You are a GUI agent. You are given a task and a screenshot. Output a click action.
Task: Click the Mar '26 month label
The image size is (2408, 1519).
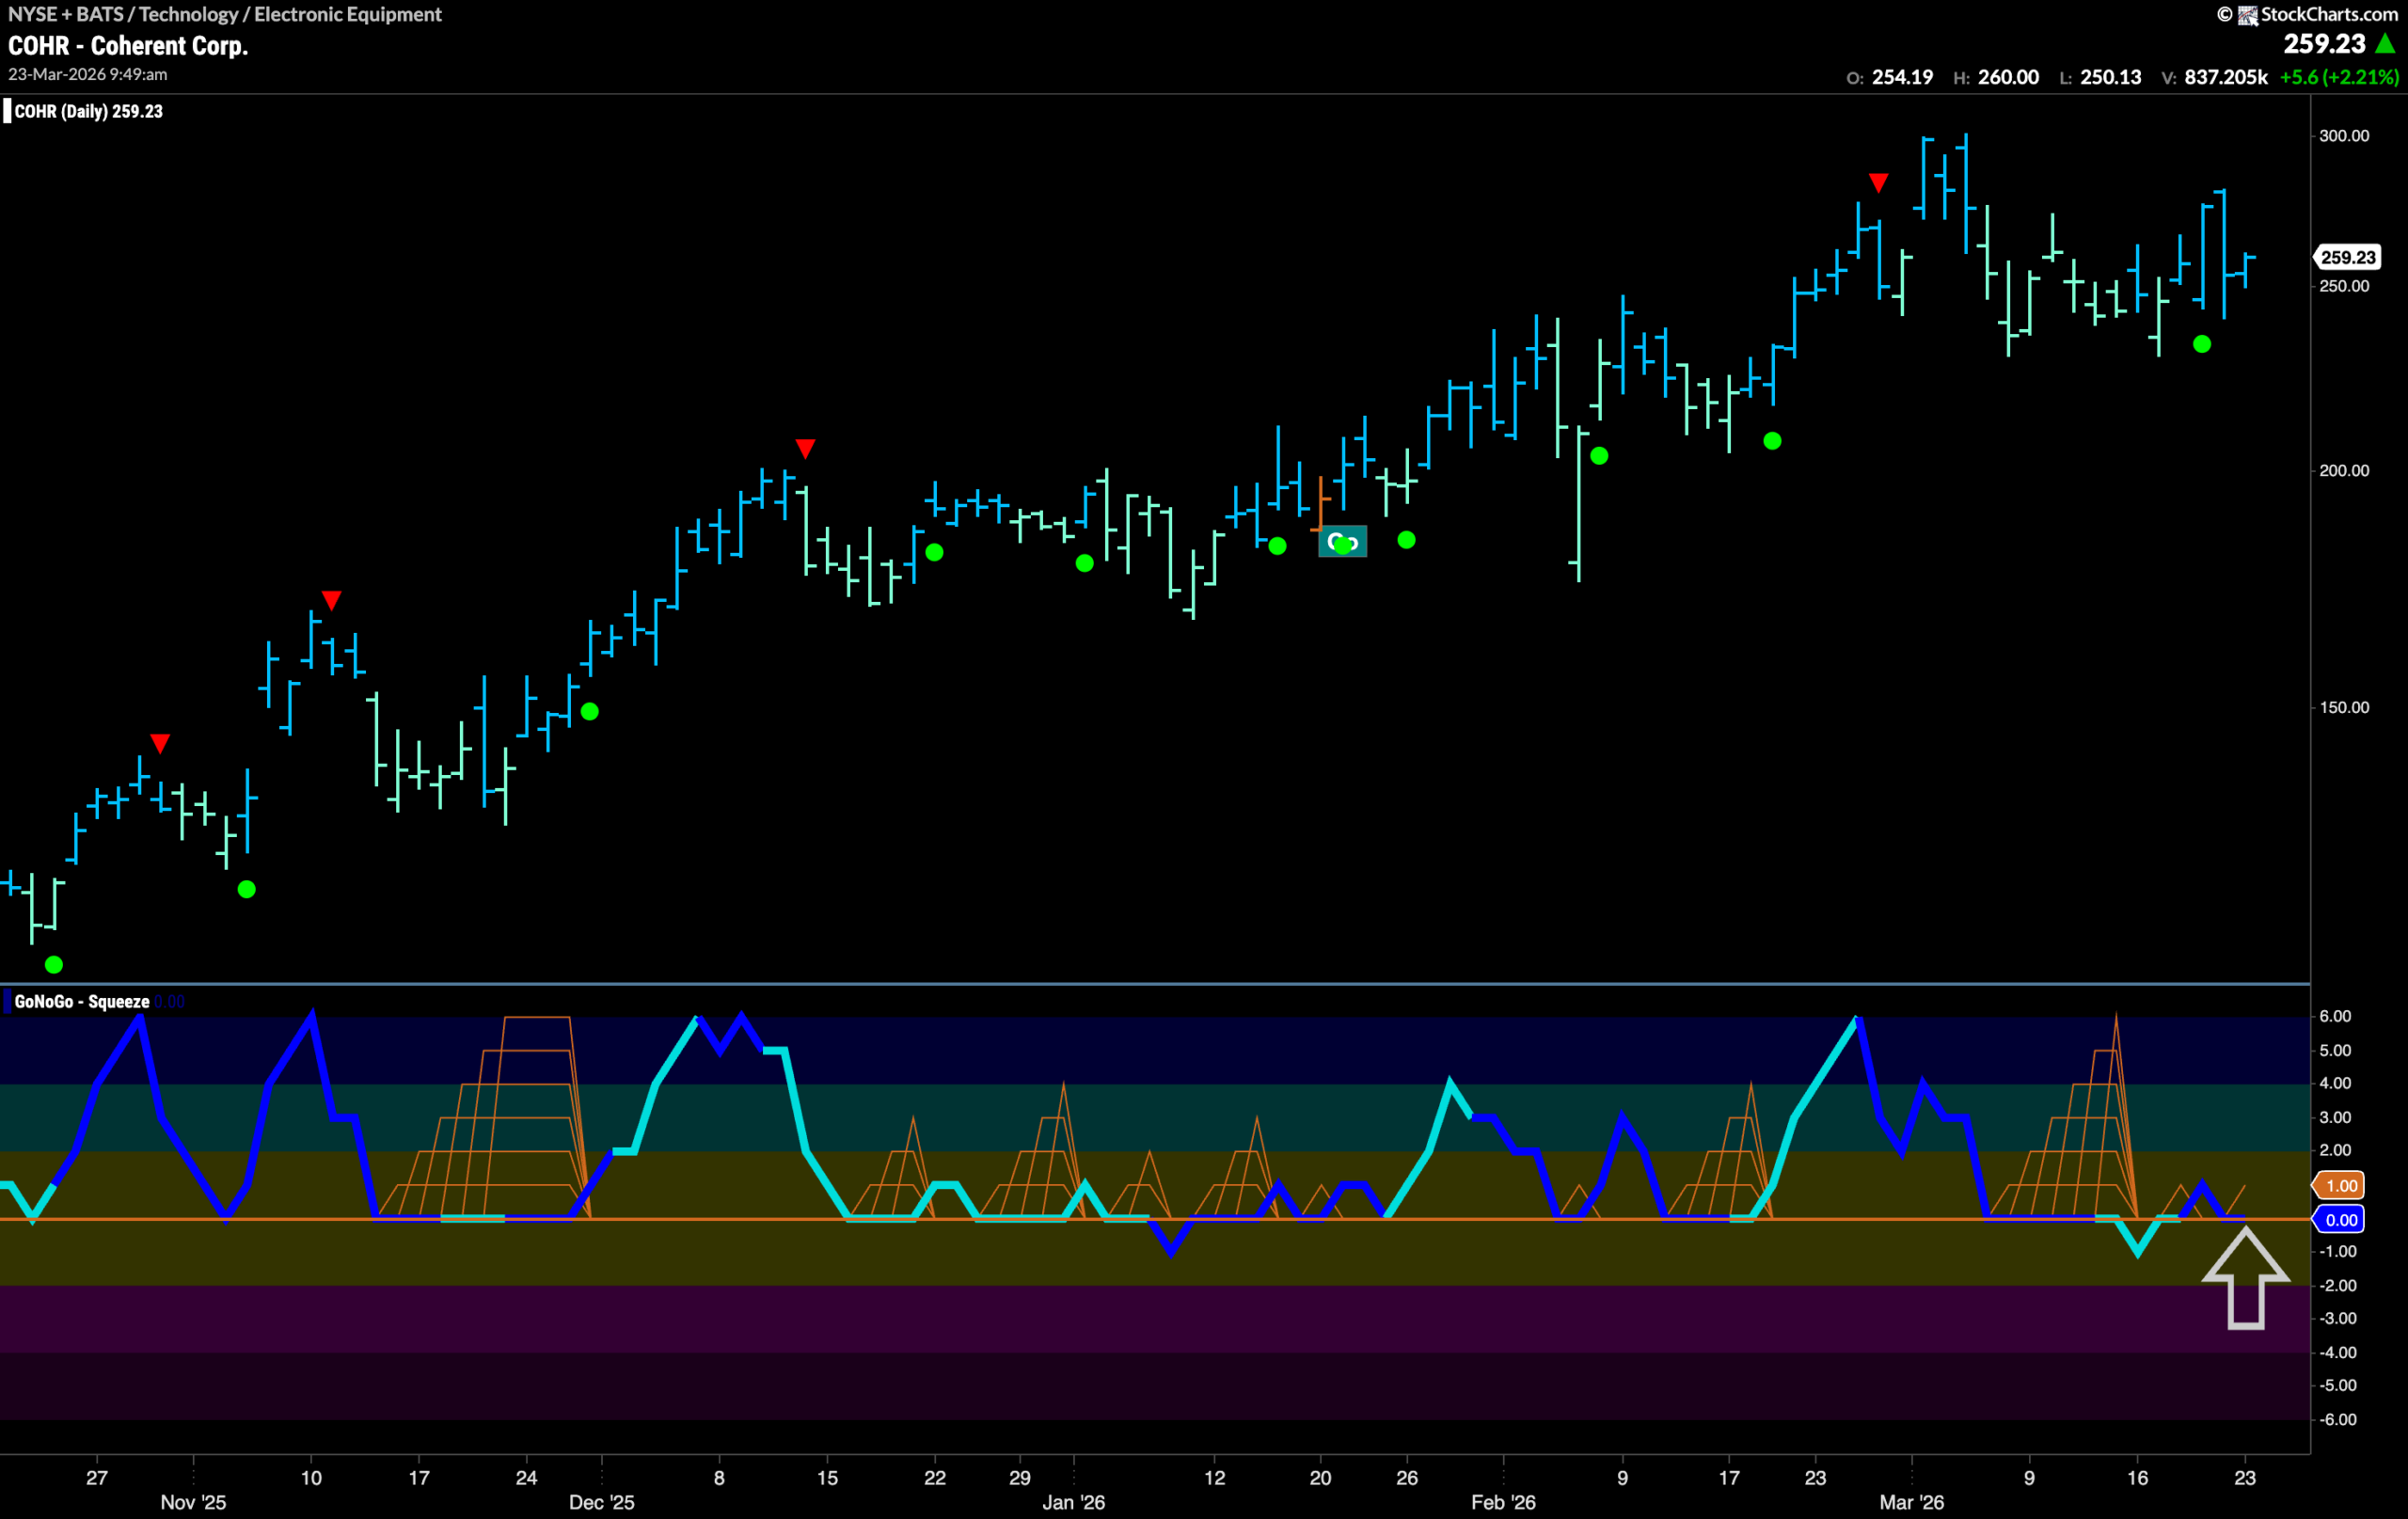pos(1911,1503)
